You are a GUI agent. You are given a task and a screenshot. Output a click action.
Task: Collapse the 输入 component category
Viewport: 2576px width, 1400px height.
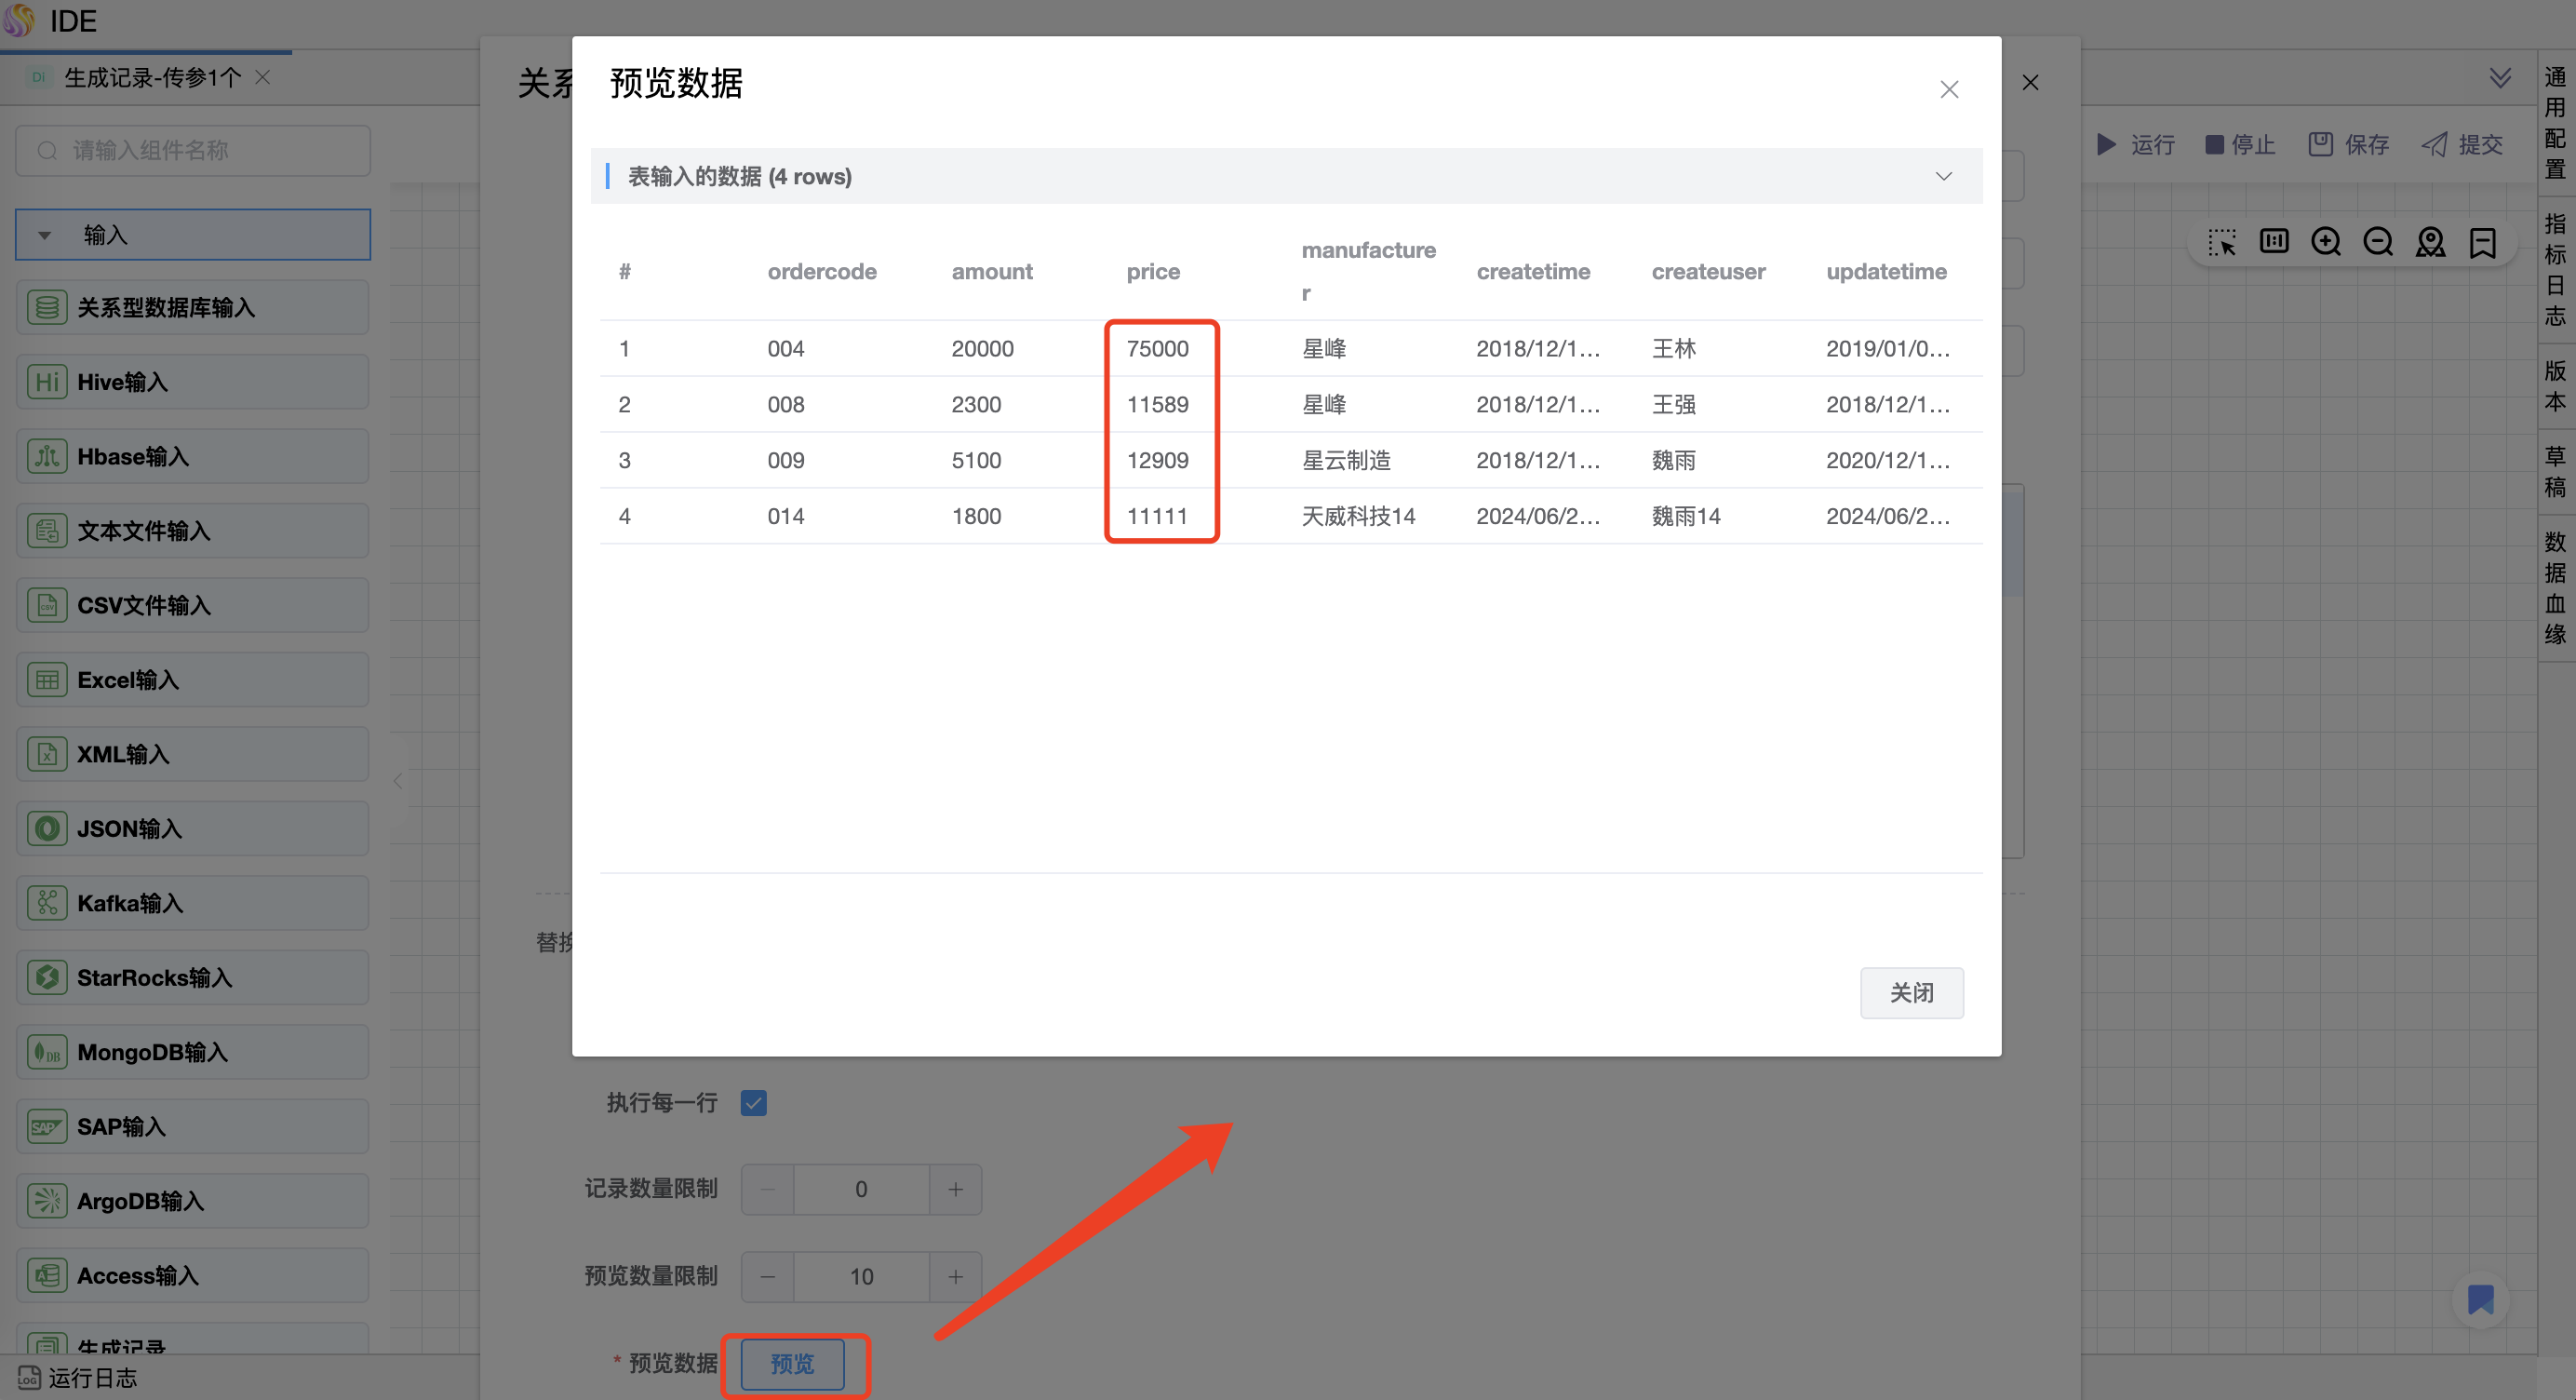click(45, 235)
